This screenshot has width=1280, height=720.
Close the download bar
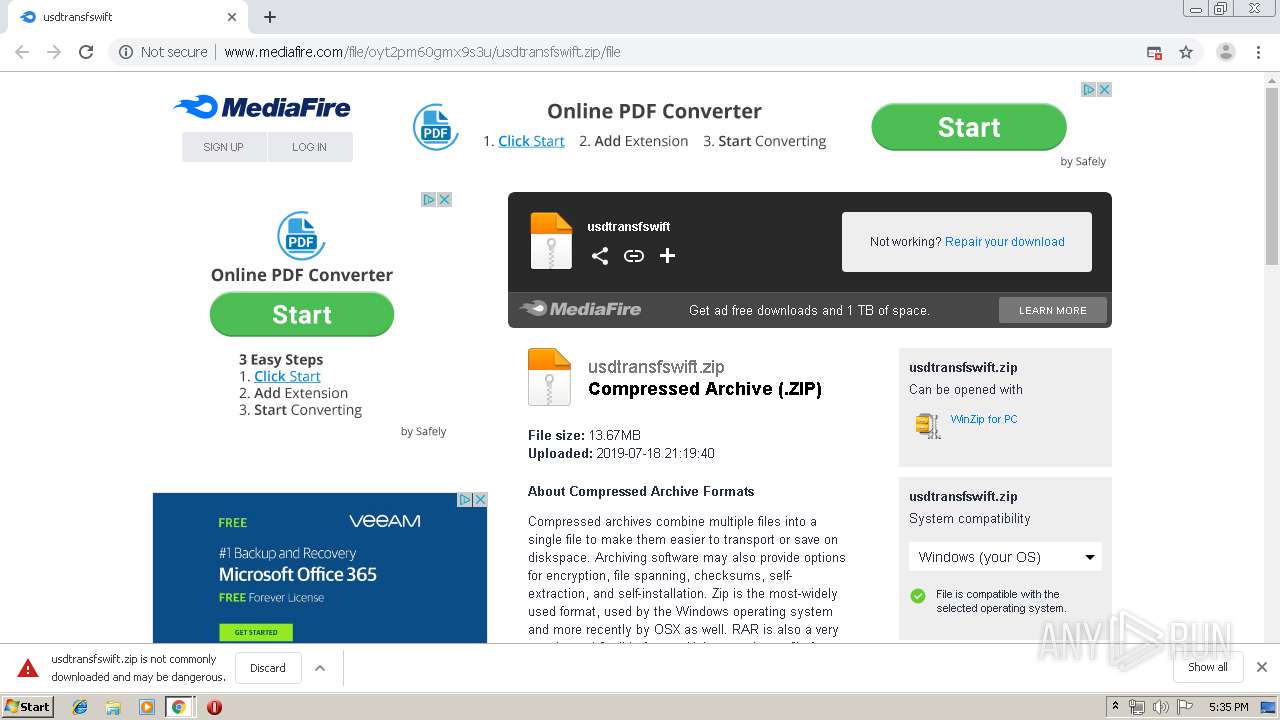[1262, 667]
